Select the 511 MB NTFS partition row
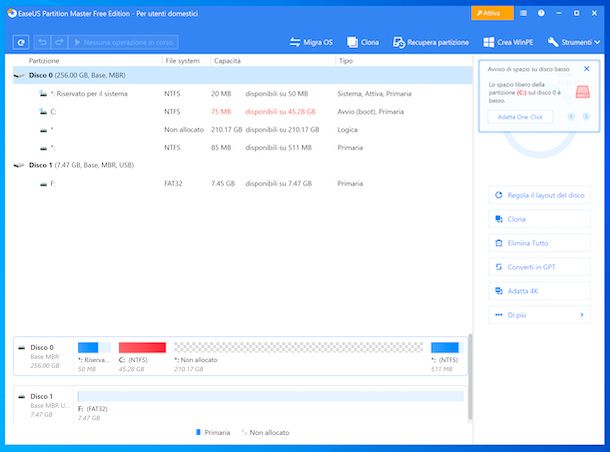Viewport: 610px width, 452px height. point(242,147)
